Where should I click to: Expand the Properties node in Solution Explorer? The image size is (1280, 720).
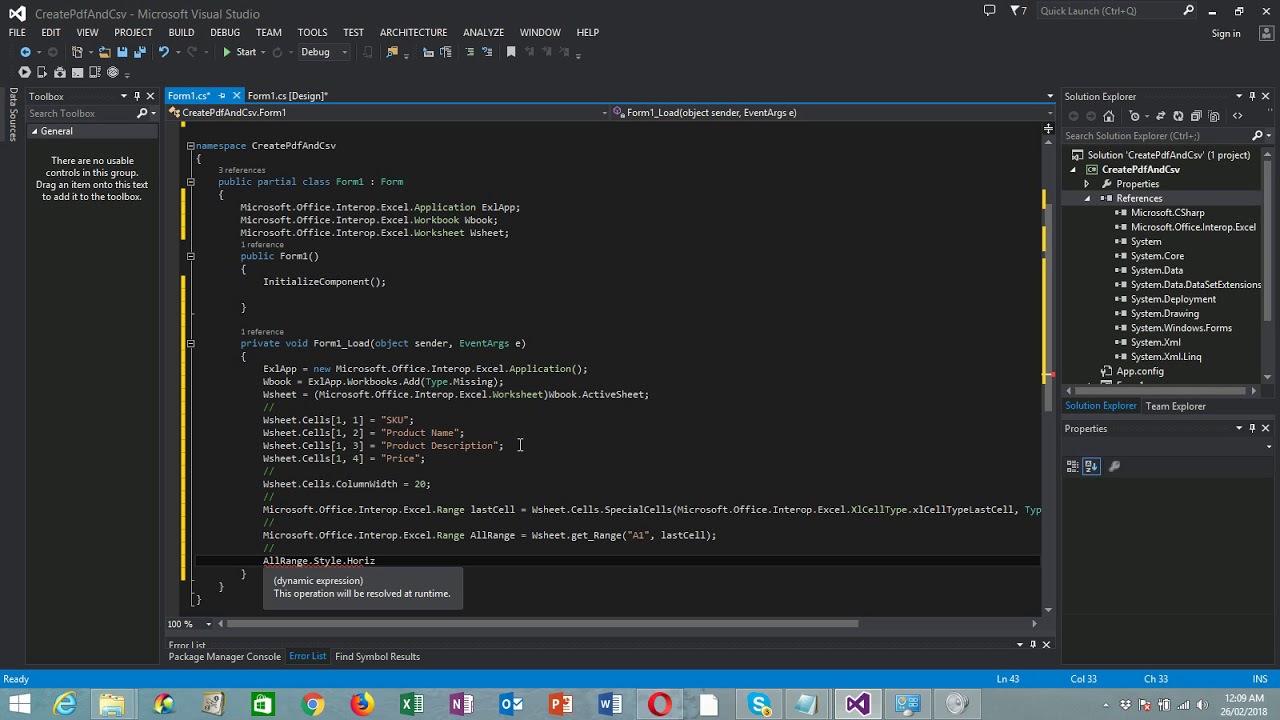[1087, 184]
